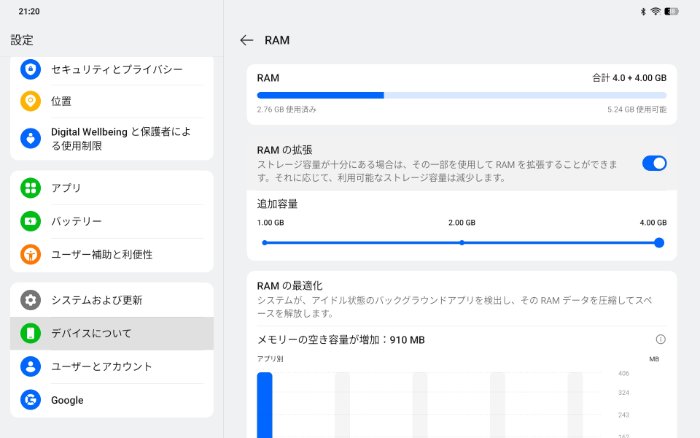Tap the green バッテリー battery icon

(31, 221)
